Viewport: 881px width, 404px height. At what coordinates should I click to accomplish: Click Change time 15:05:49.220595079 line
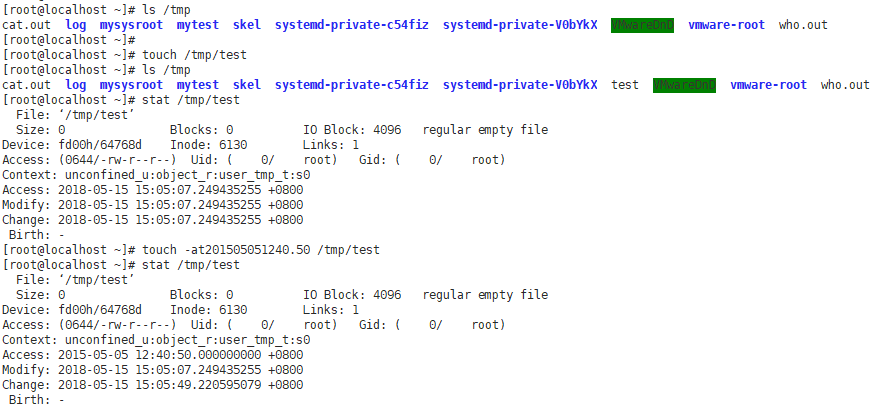[x=153, y=385]
